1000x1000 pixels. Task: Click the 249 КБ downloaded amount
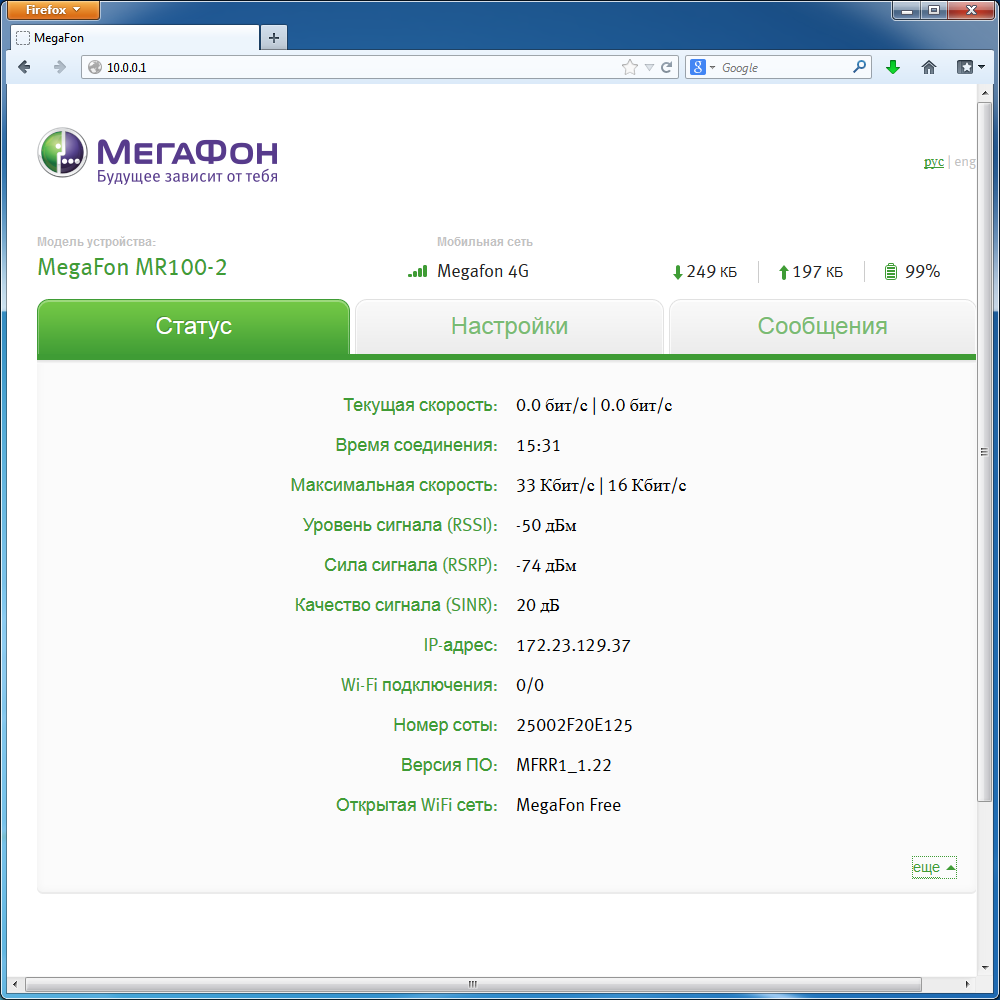pyautogui.click(x=712, y=272)
